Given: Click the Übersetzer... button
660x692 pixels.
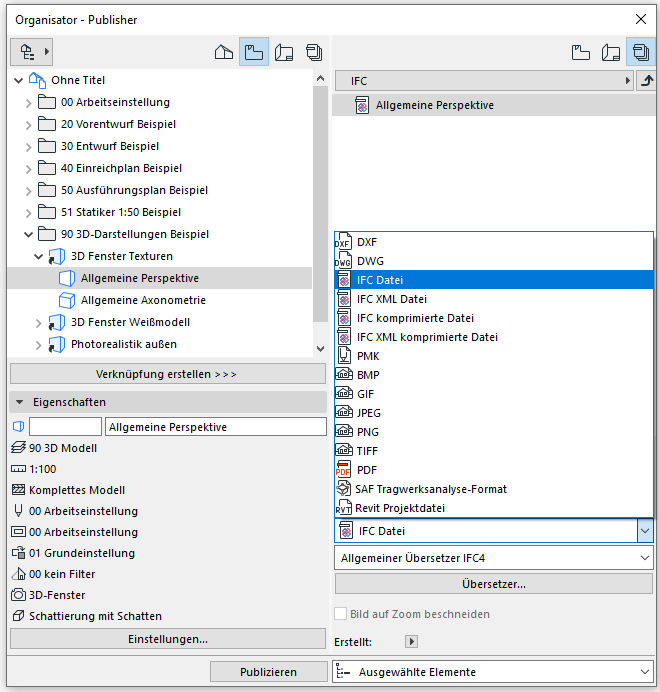Looking at the screenshot, I should click(x=494, y=584).
